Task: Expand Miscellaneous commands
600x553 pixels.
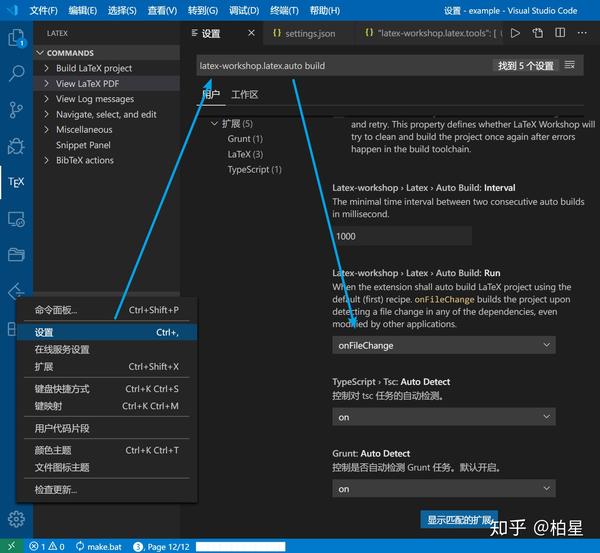Action: 107,129
